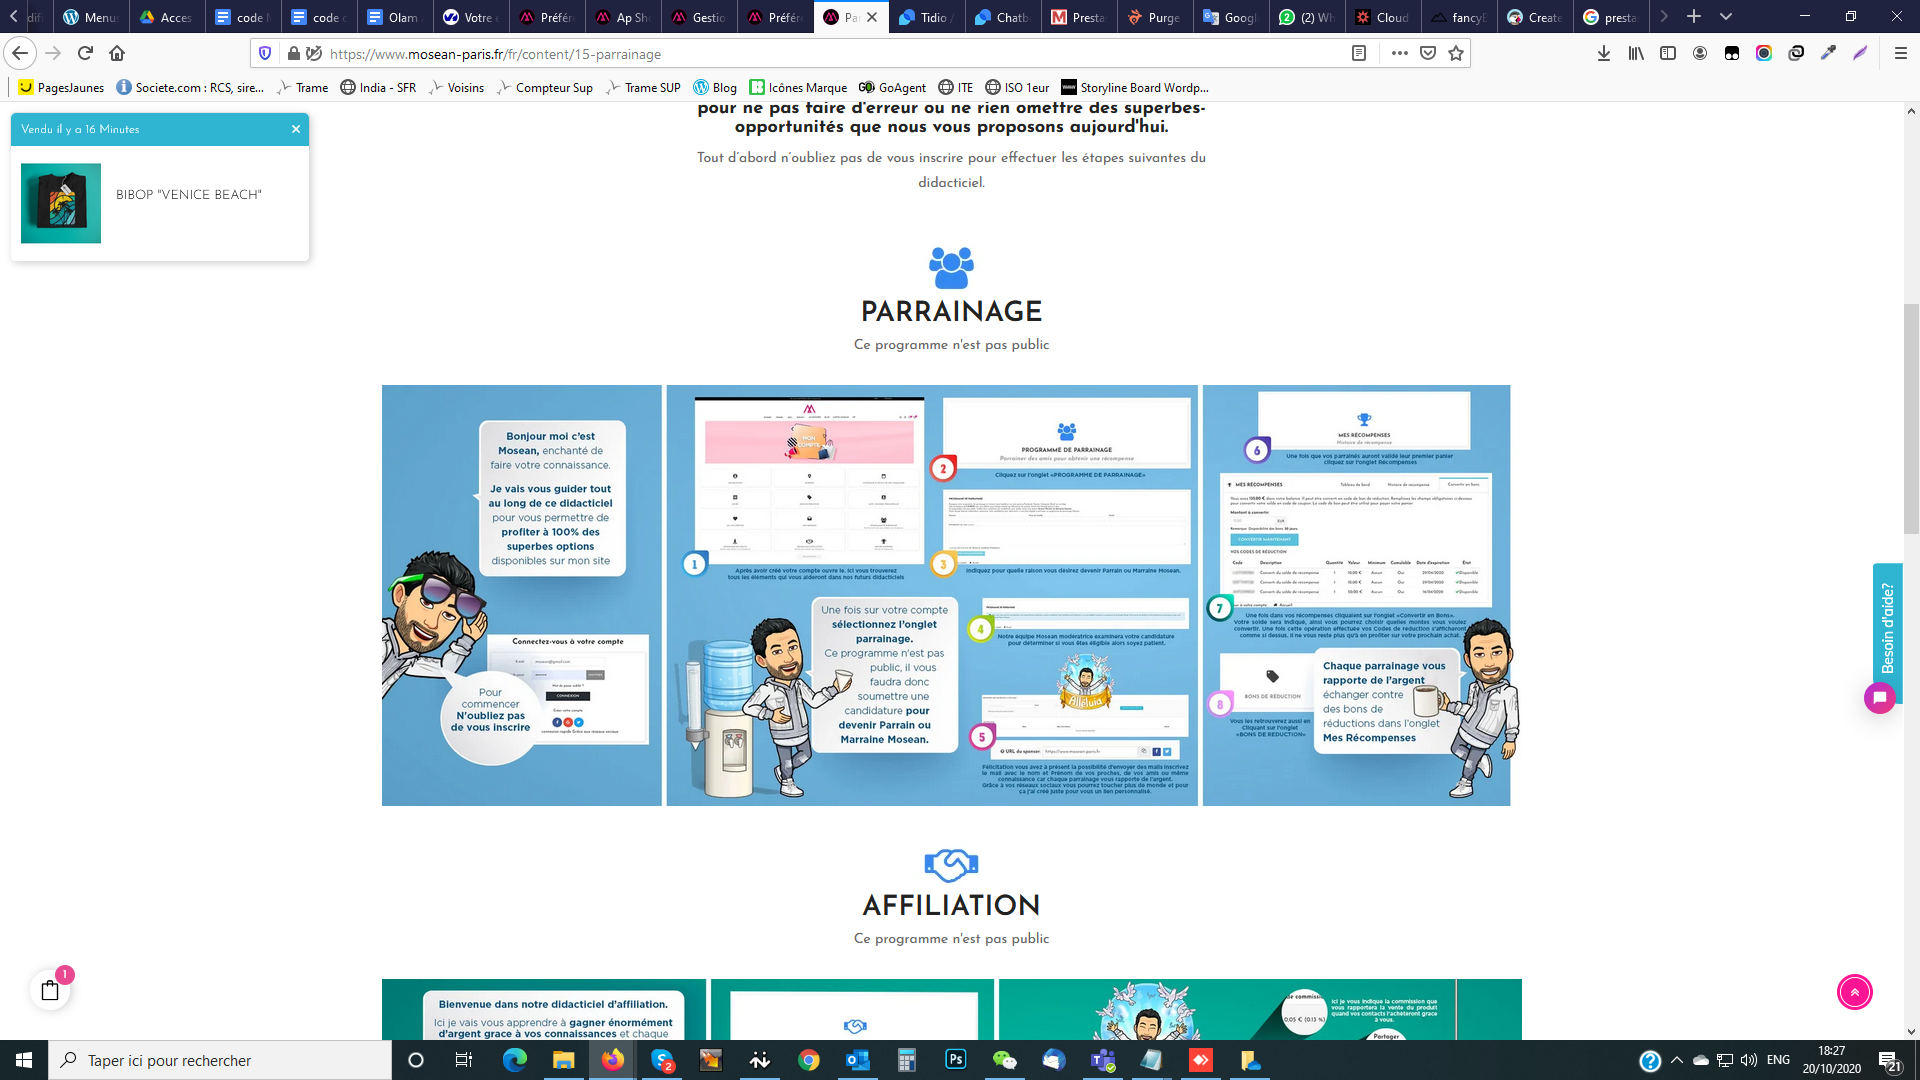Expand the list all tabs dropdown
The height and width of the screenshot is (1080, 1920).
(1725, 17)
